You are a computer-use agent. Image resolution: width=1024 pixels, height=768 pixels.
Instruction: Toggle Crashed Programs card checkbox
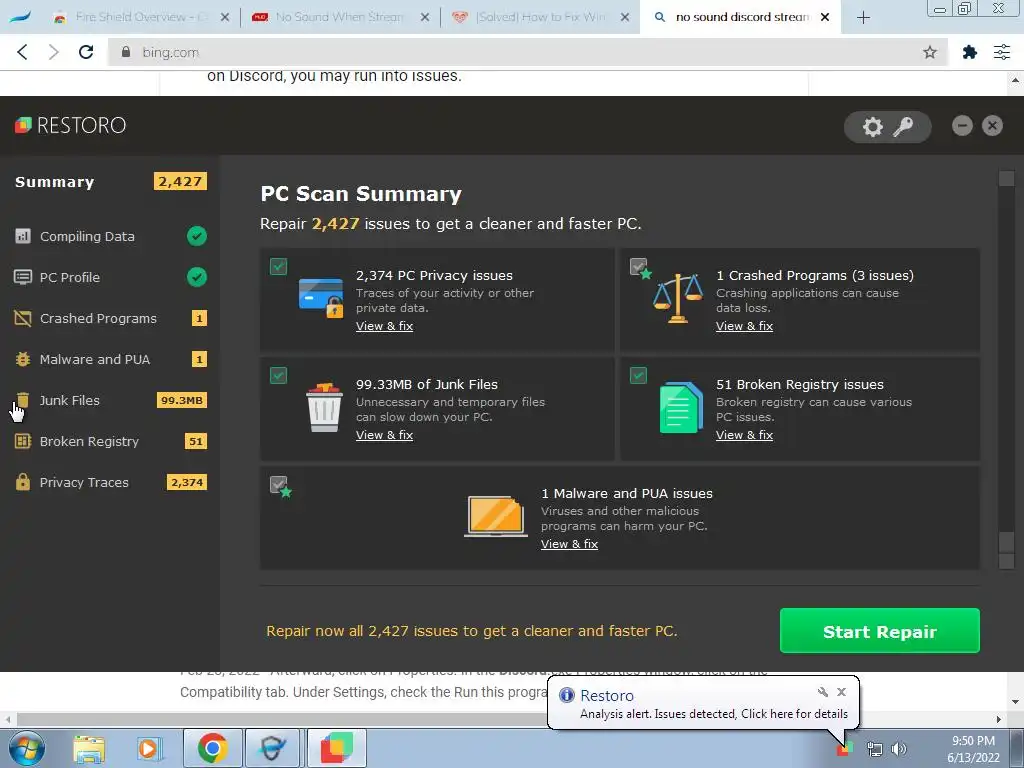638,266
